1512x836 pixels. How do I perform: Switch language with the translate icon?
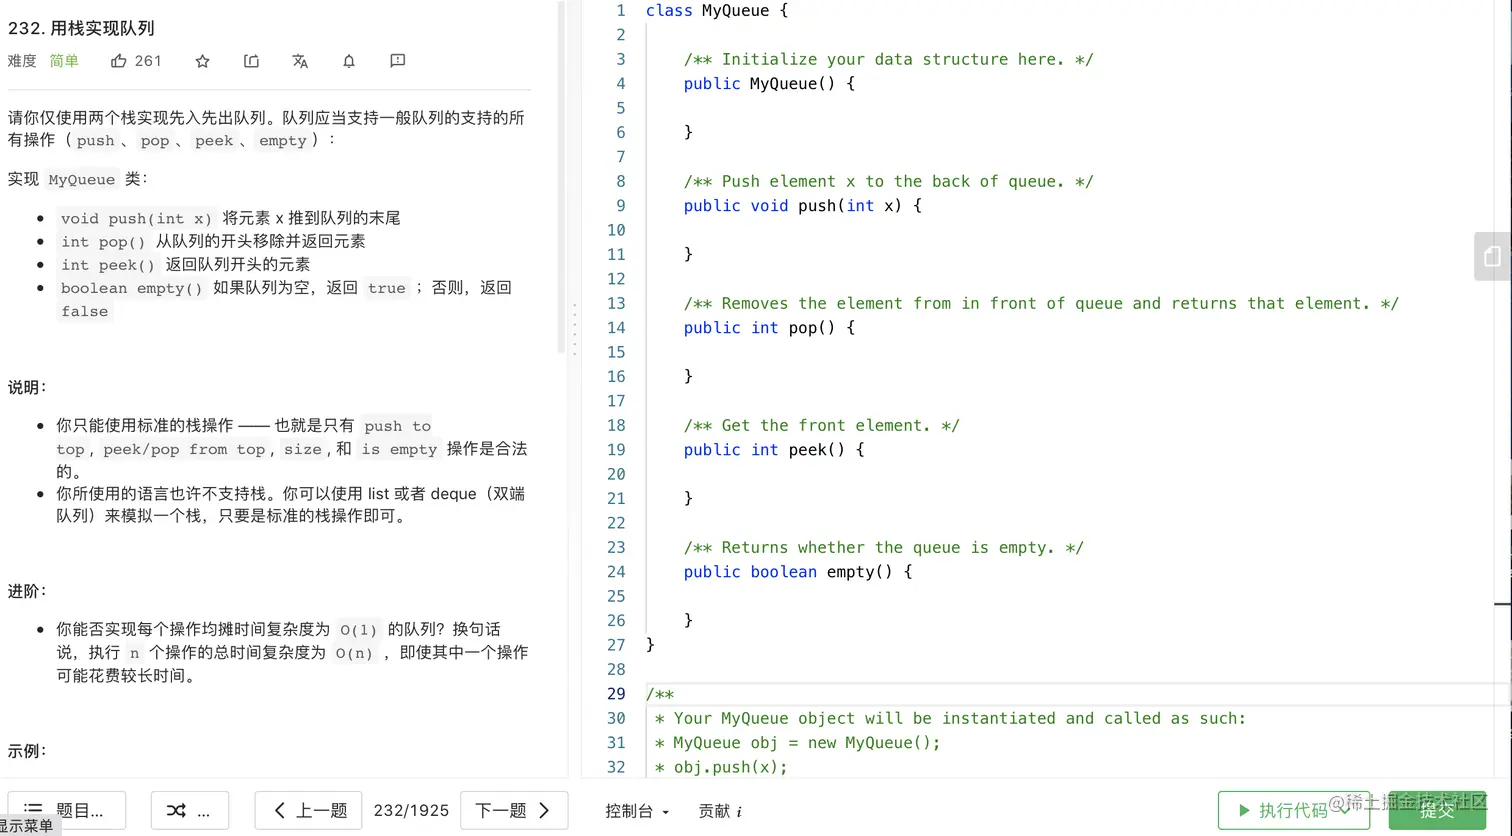point(300,61)
